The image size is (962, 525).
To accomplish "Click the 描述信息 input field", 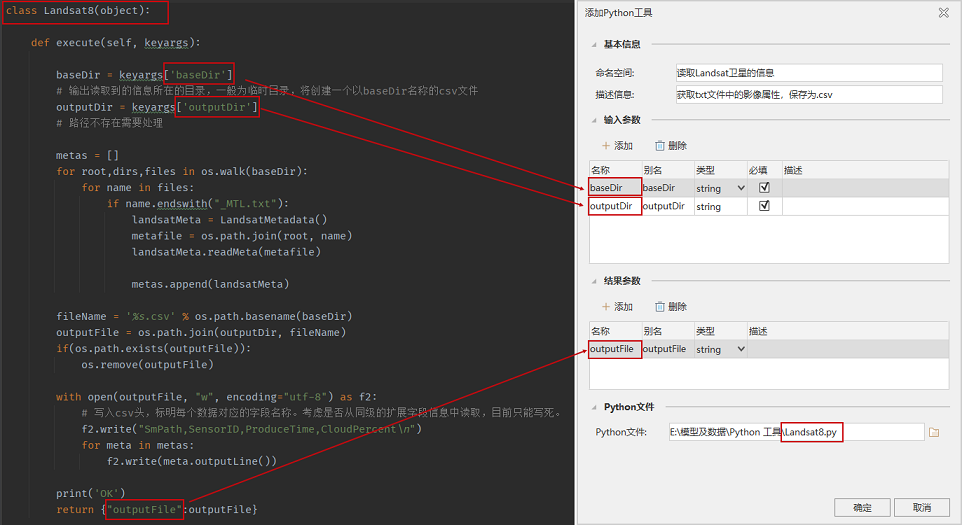I will coord(808,95).
